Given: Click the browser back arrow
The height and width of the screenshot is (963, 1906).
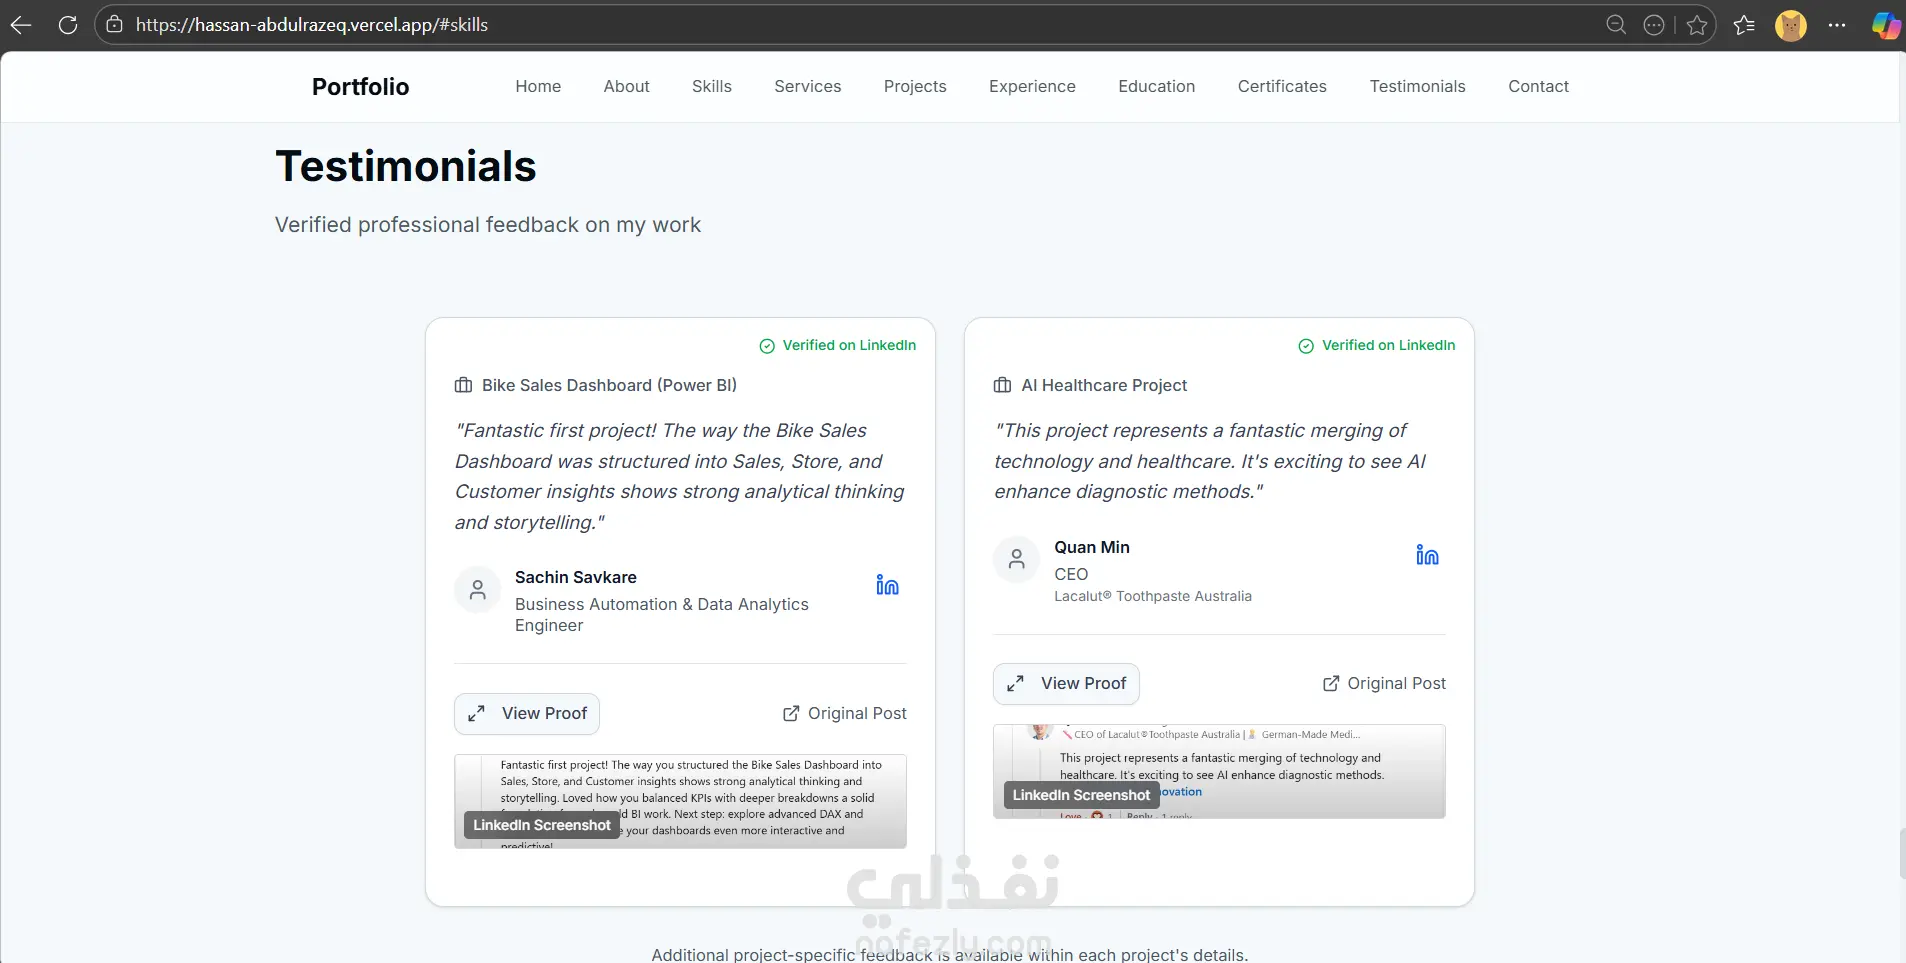Looking at the screenshot, I should (21, 25).
